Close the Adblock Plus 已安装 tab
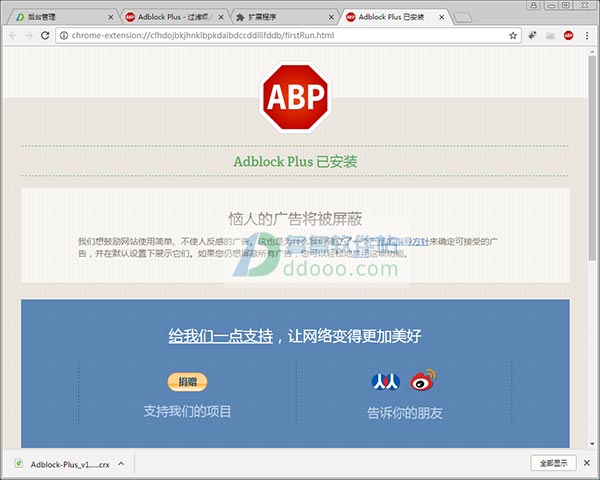Image resolution: width=600 pixels, height=480 pixels. click(x=442, y=17)
